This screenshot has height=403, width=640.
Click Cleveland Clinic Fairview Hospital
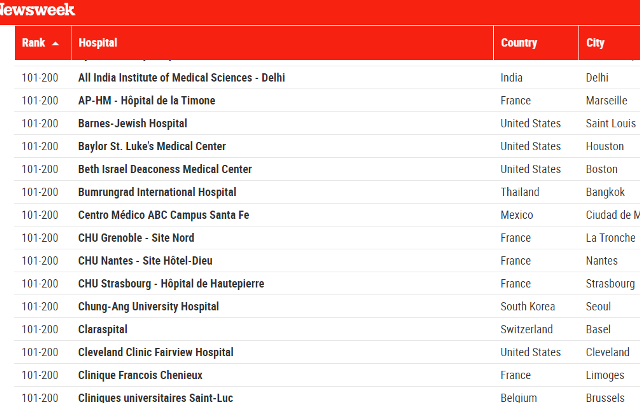click(x=156, y=352)
